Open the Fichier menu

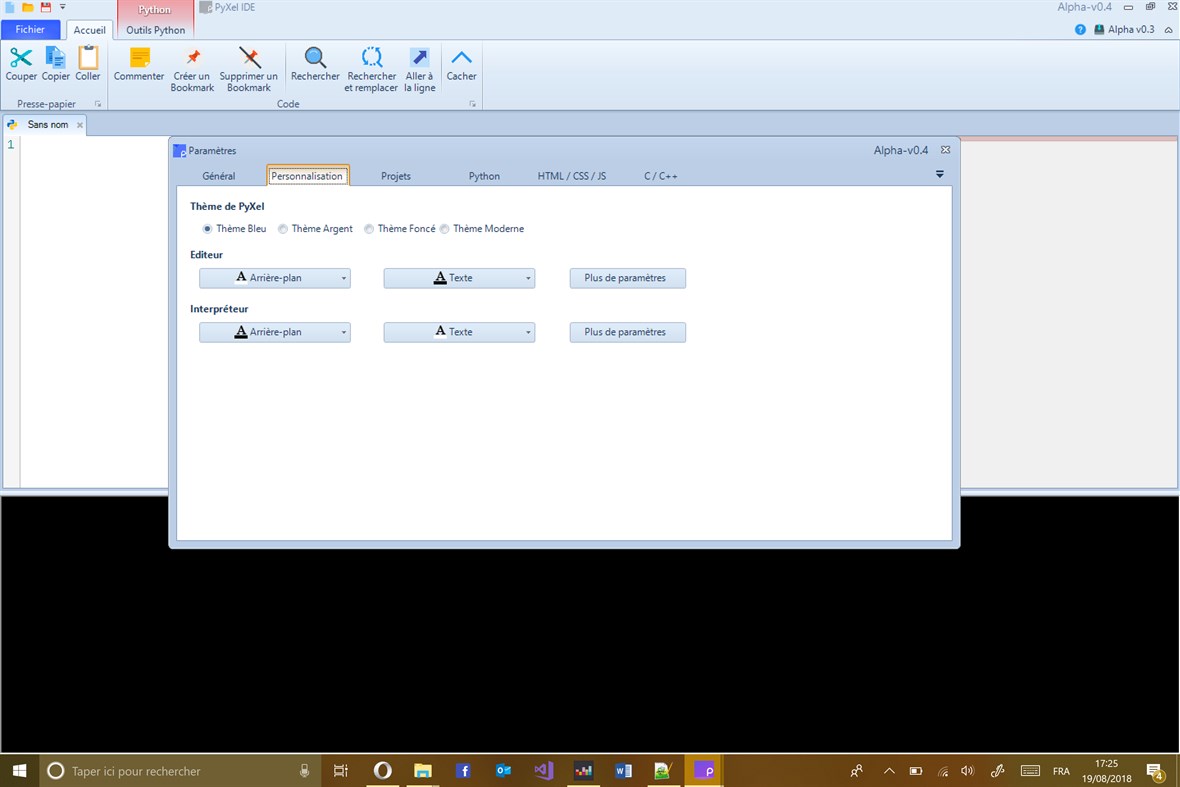point(31,29)
